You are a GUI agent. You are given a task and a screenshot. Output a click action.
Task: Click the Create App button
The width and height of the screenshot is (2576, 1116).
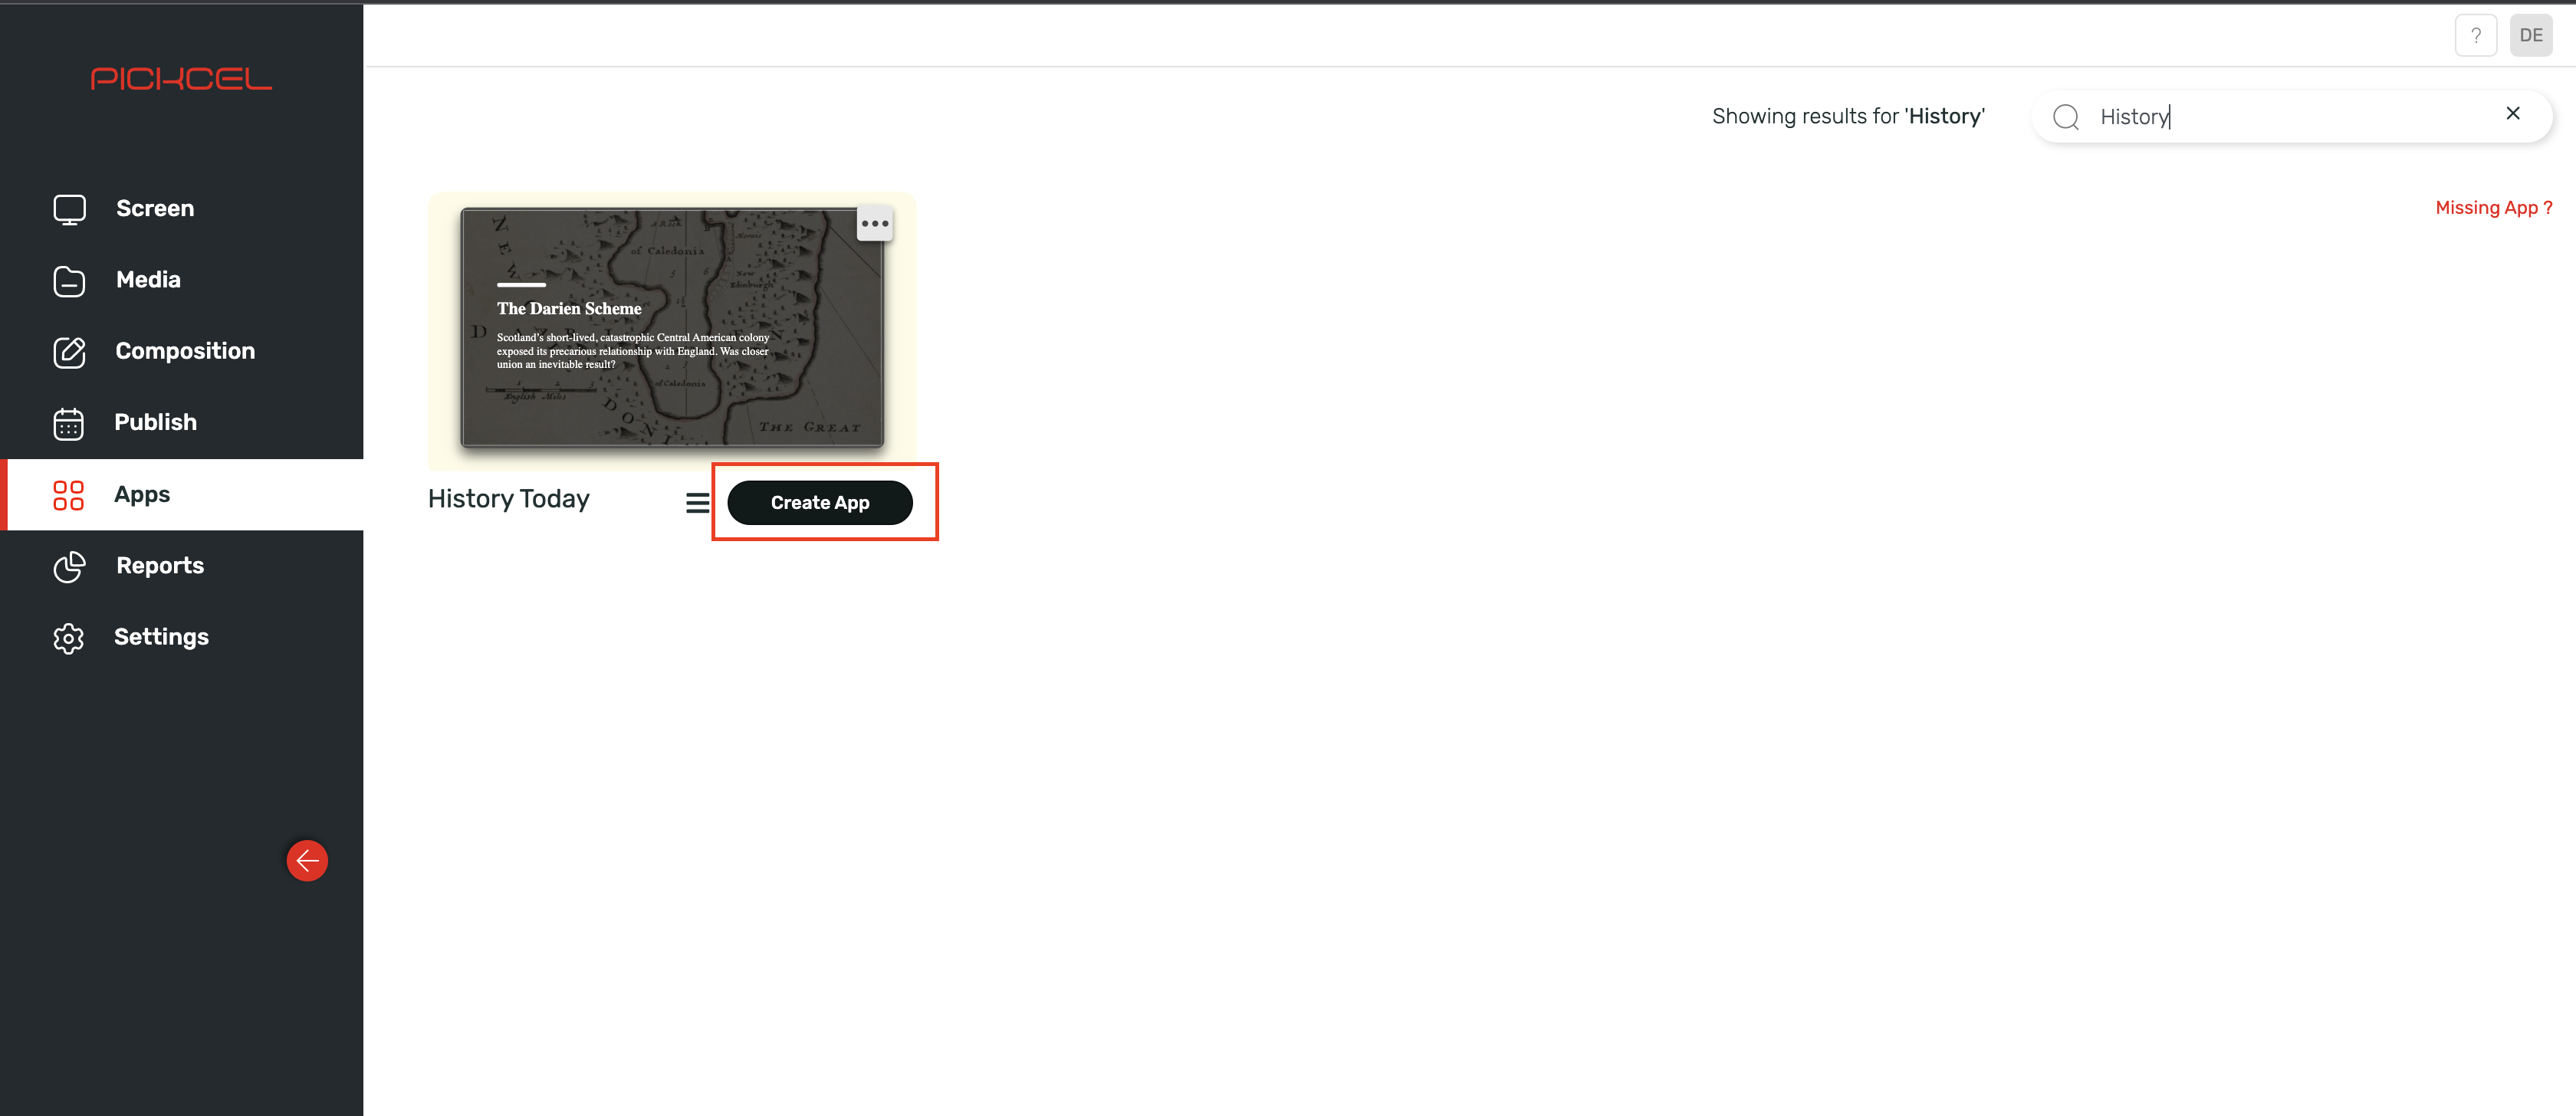coord(820,503)
